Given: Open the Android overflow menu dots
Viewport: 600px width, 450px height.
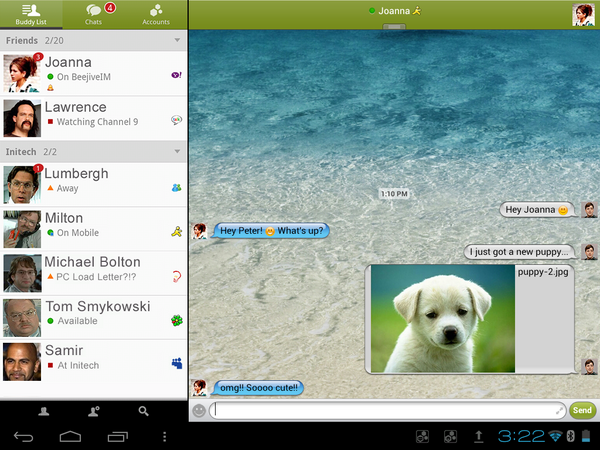Looking at the screenshot, I should pos(165,437).
